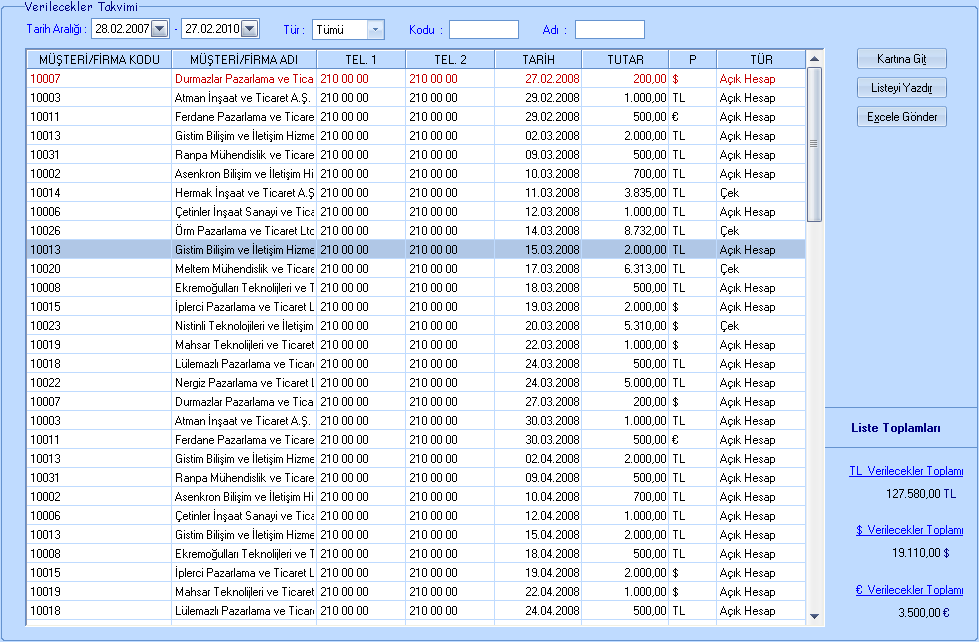
Task: Open the $ Verilecekler Toplamı link
Action: [910, 530]
